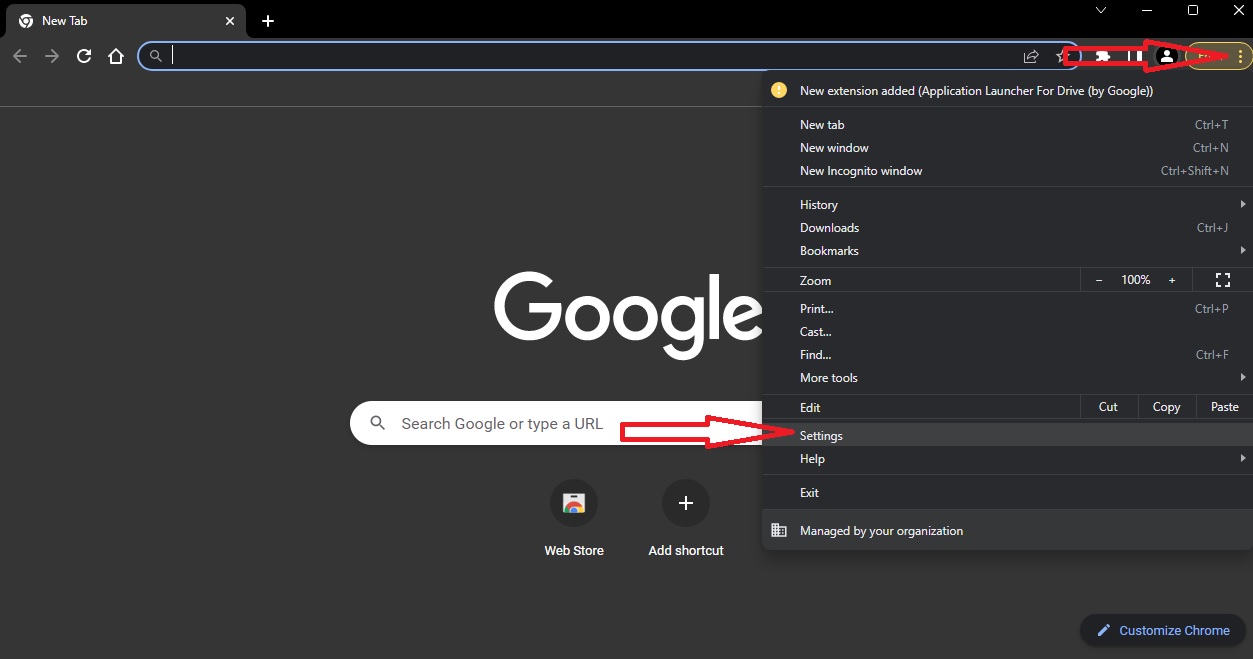Open New extension added notification
Viewport: 1253px width, 659px height.
[x=1007, y=90]
